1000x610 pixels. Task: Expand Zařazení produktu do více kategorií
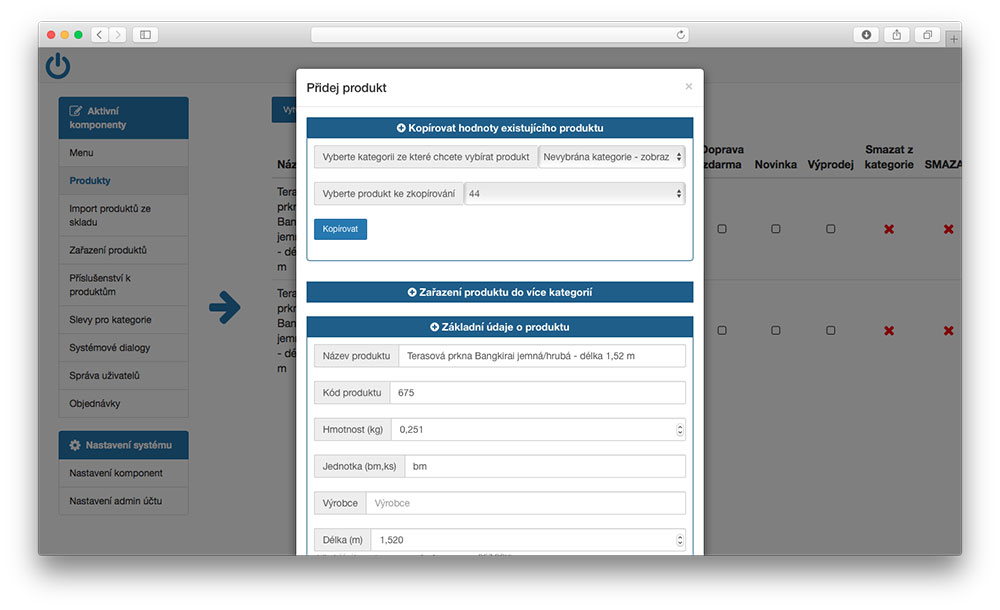tap(499, 292)
